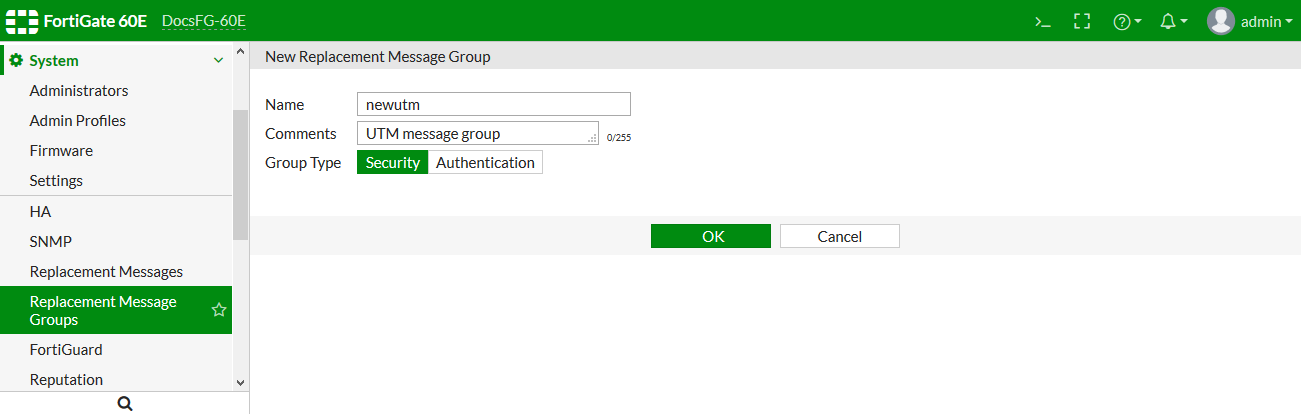Viewport: 1301px width, 414px height.
Task: Click the FortiGate logo icon
Action: 19,21
